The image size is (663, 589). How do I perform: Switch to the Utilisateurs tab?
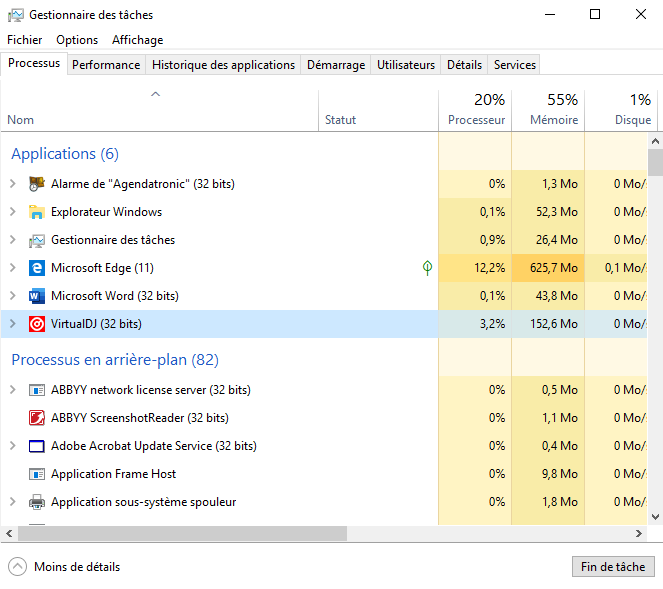[x=406, y=65]
